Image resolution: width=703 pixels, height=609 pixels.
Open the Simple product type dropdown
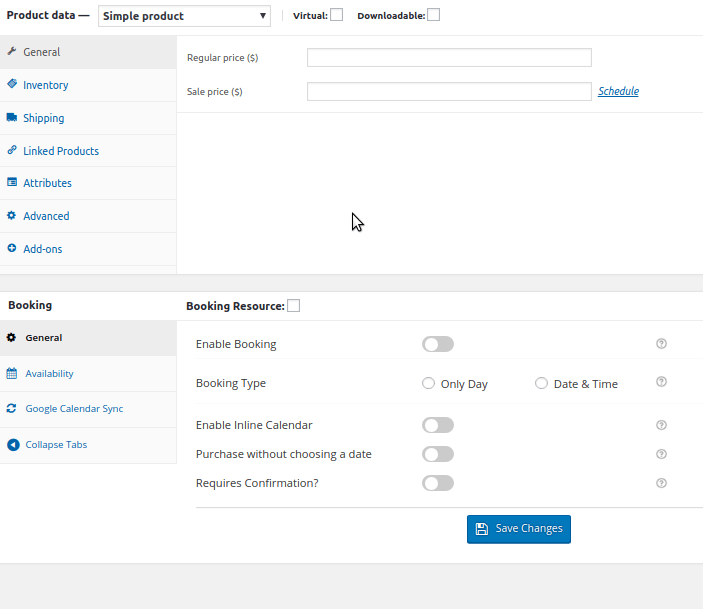click(x=184, y=16)
